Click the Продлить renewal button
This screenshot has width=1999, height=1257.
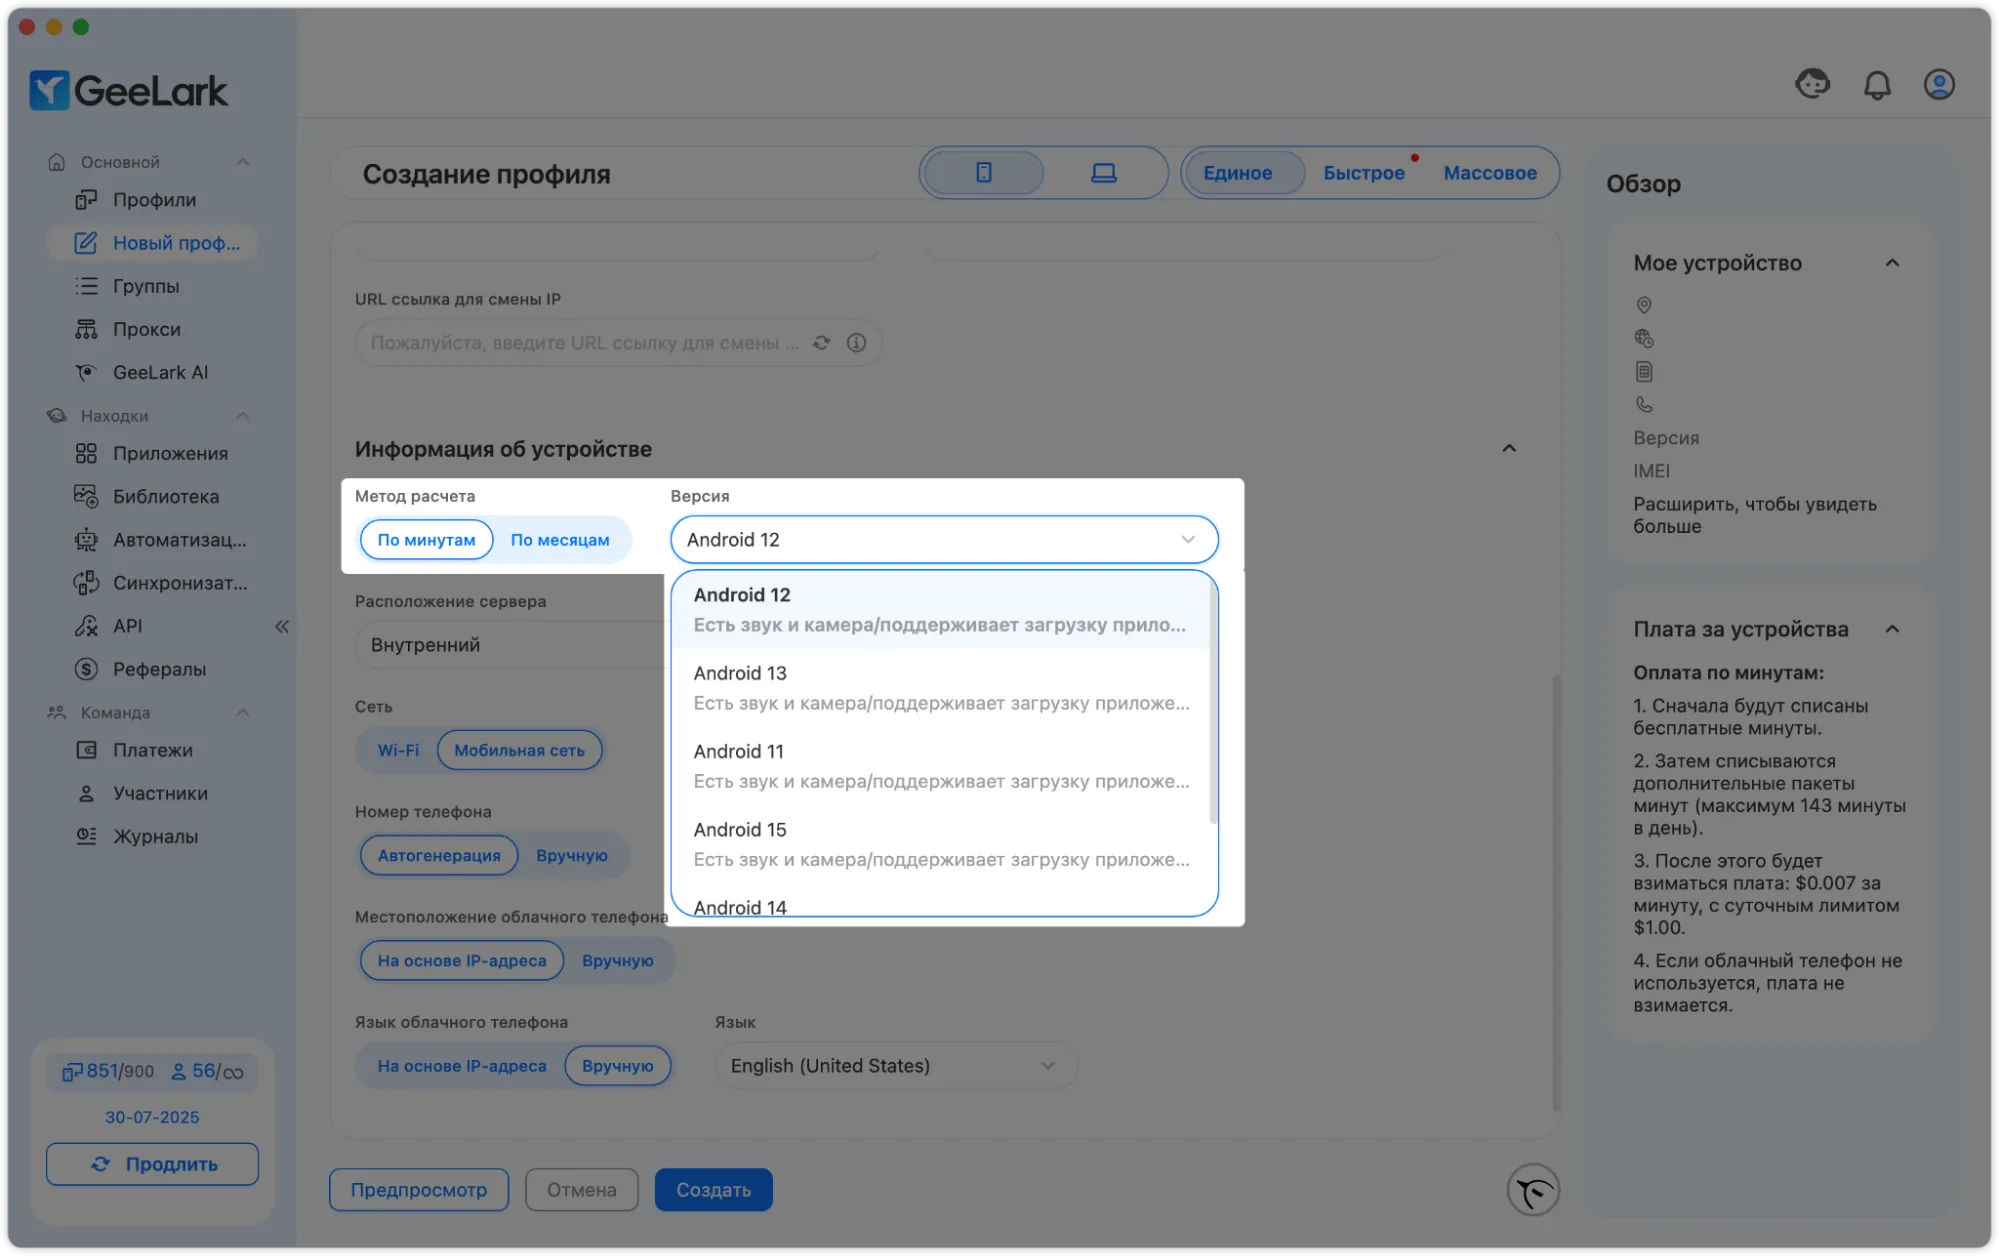click(x=152, y=1164)
